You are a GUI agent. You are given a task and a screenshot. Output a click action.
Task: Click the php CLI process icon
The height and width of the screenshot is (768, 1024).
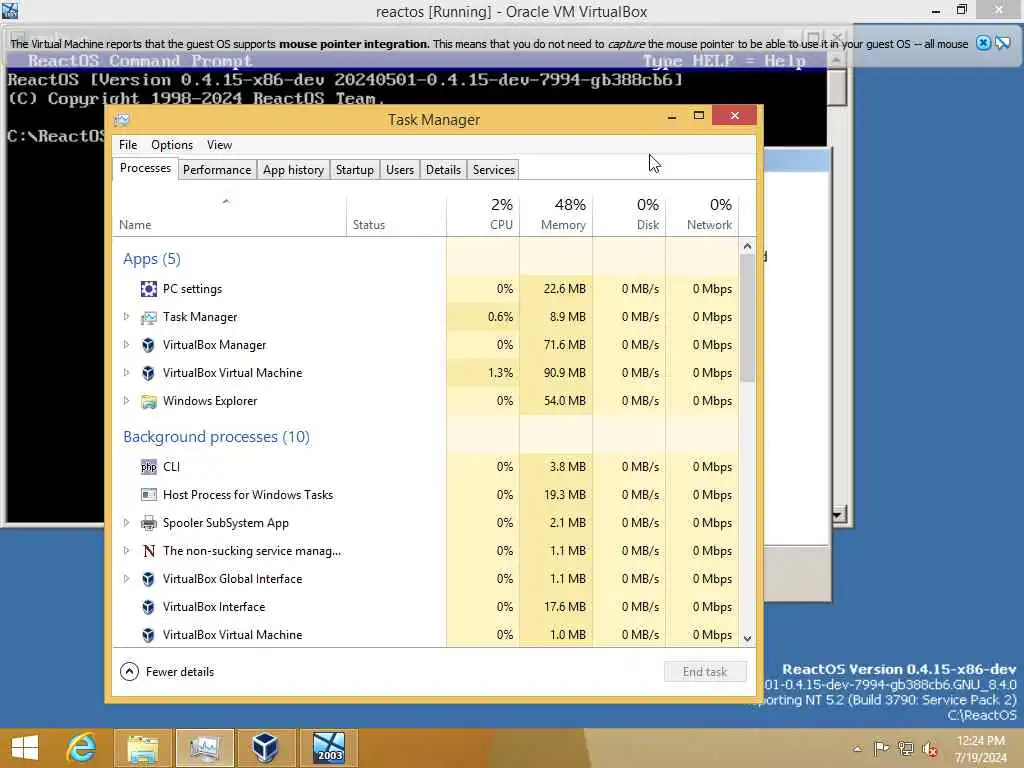coord(149,467)
